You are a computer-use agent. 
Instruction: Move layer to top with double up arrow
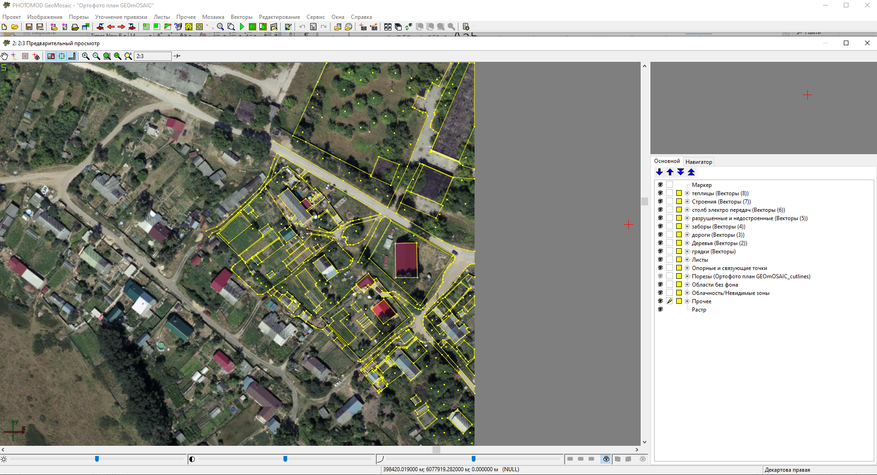click(691, 172)
